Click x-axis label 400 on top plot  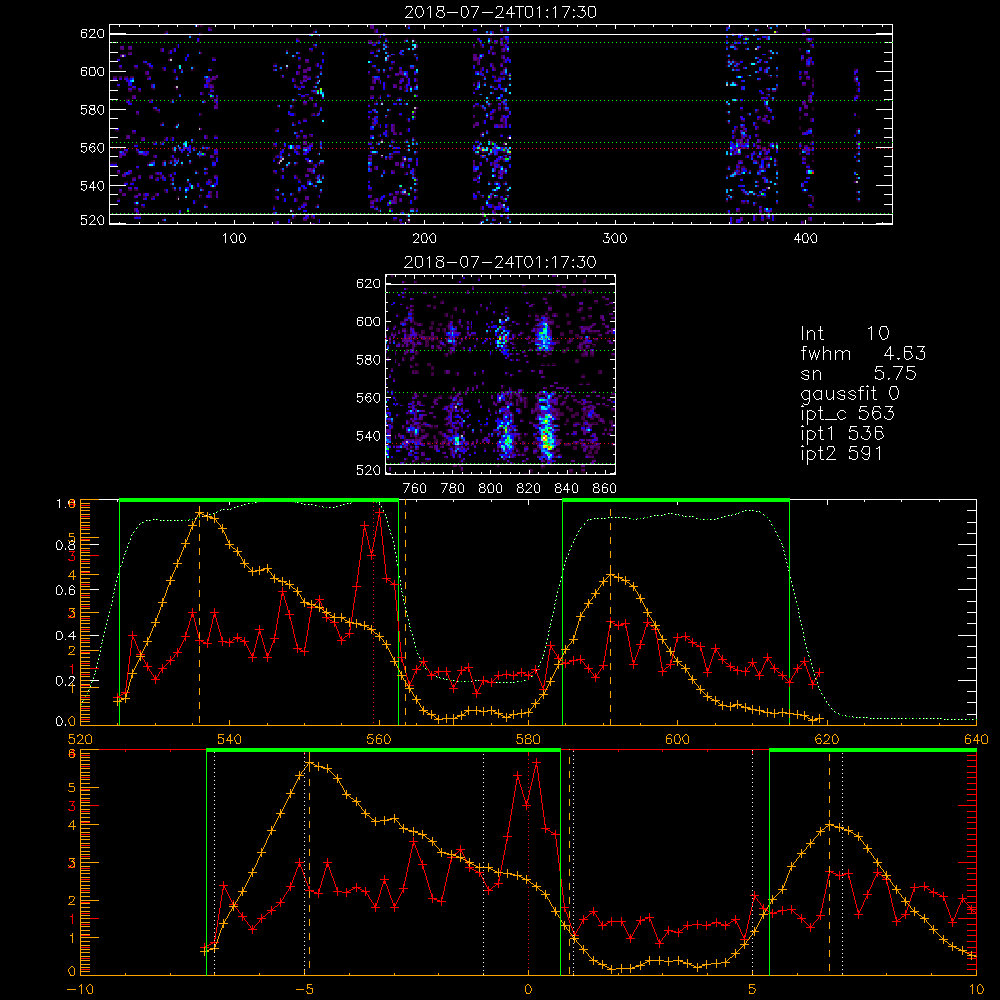point(805,239)
